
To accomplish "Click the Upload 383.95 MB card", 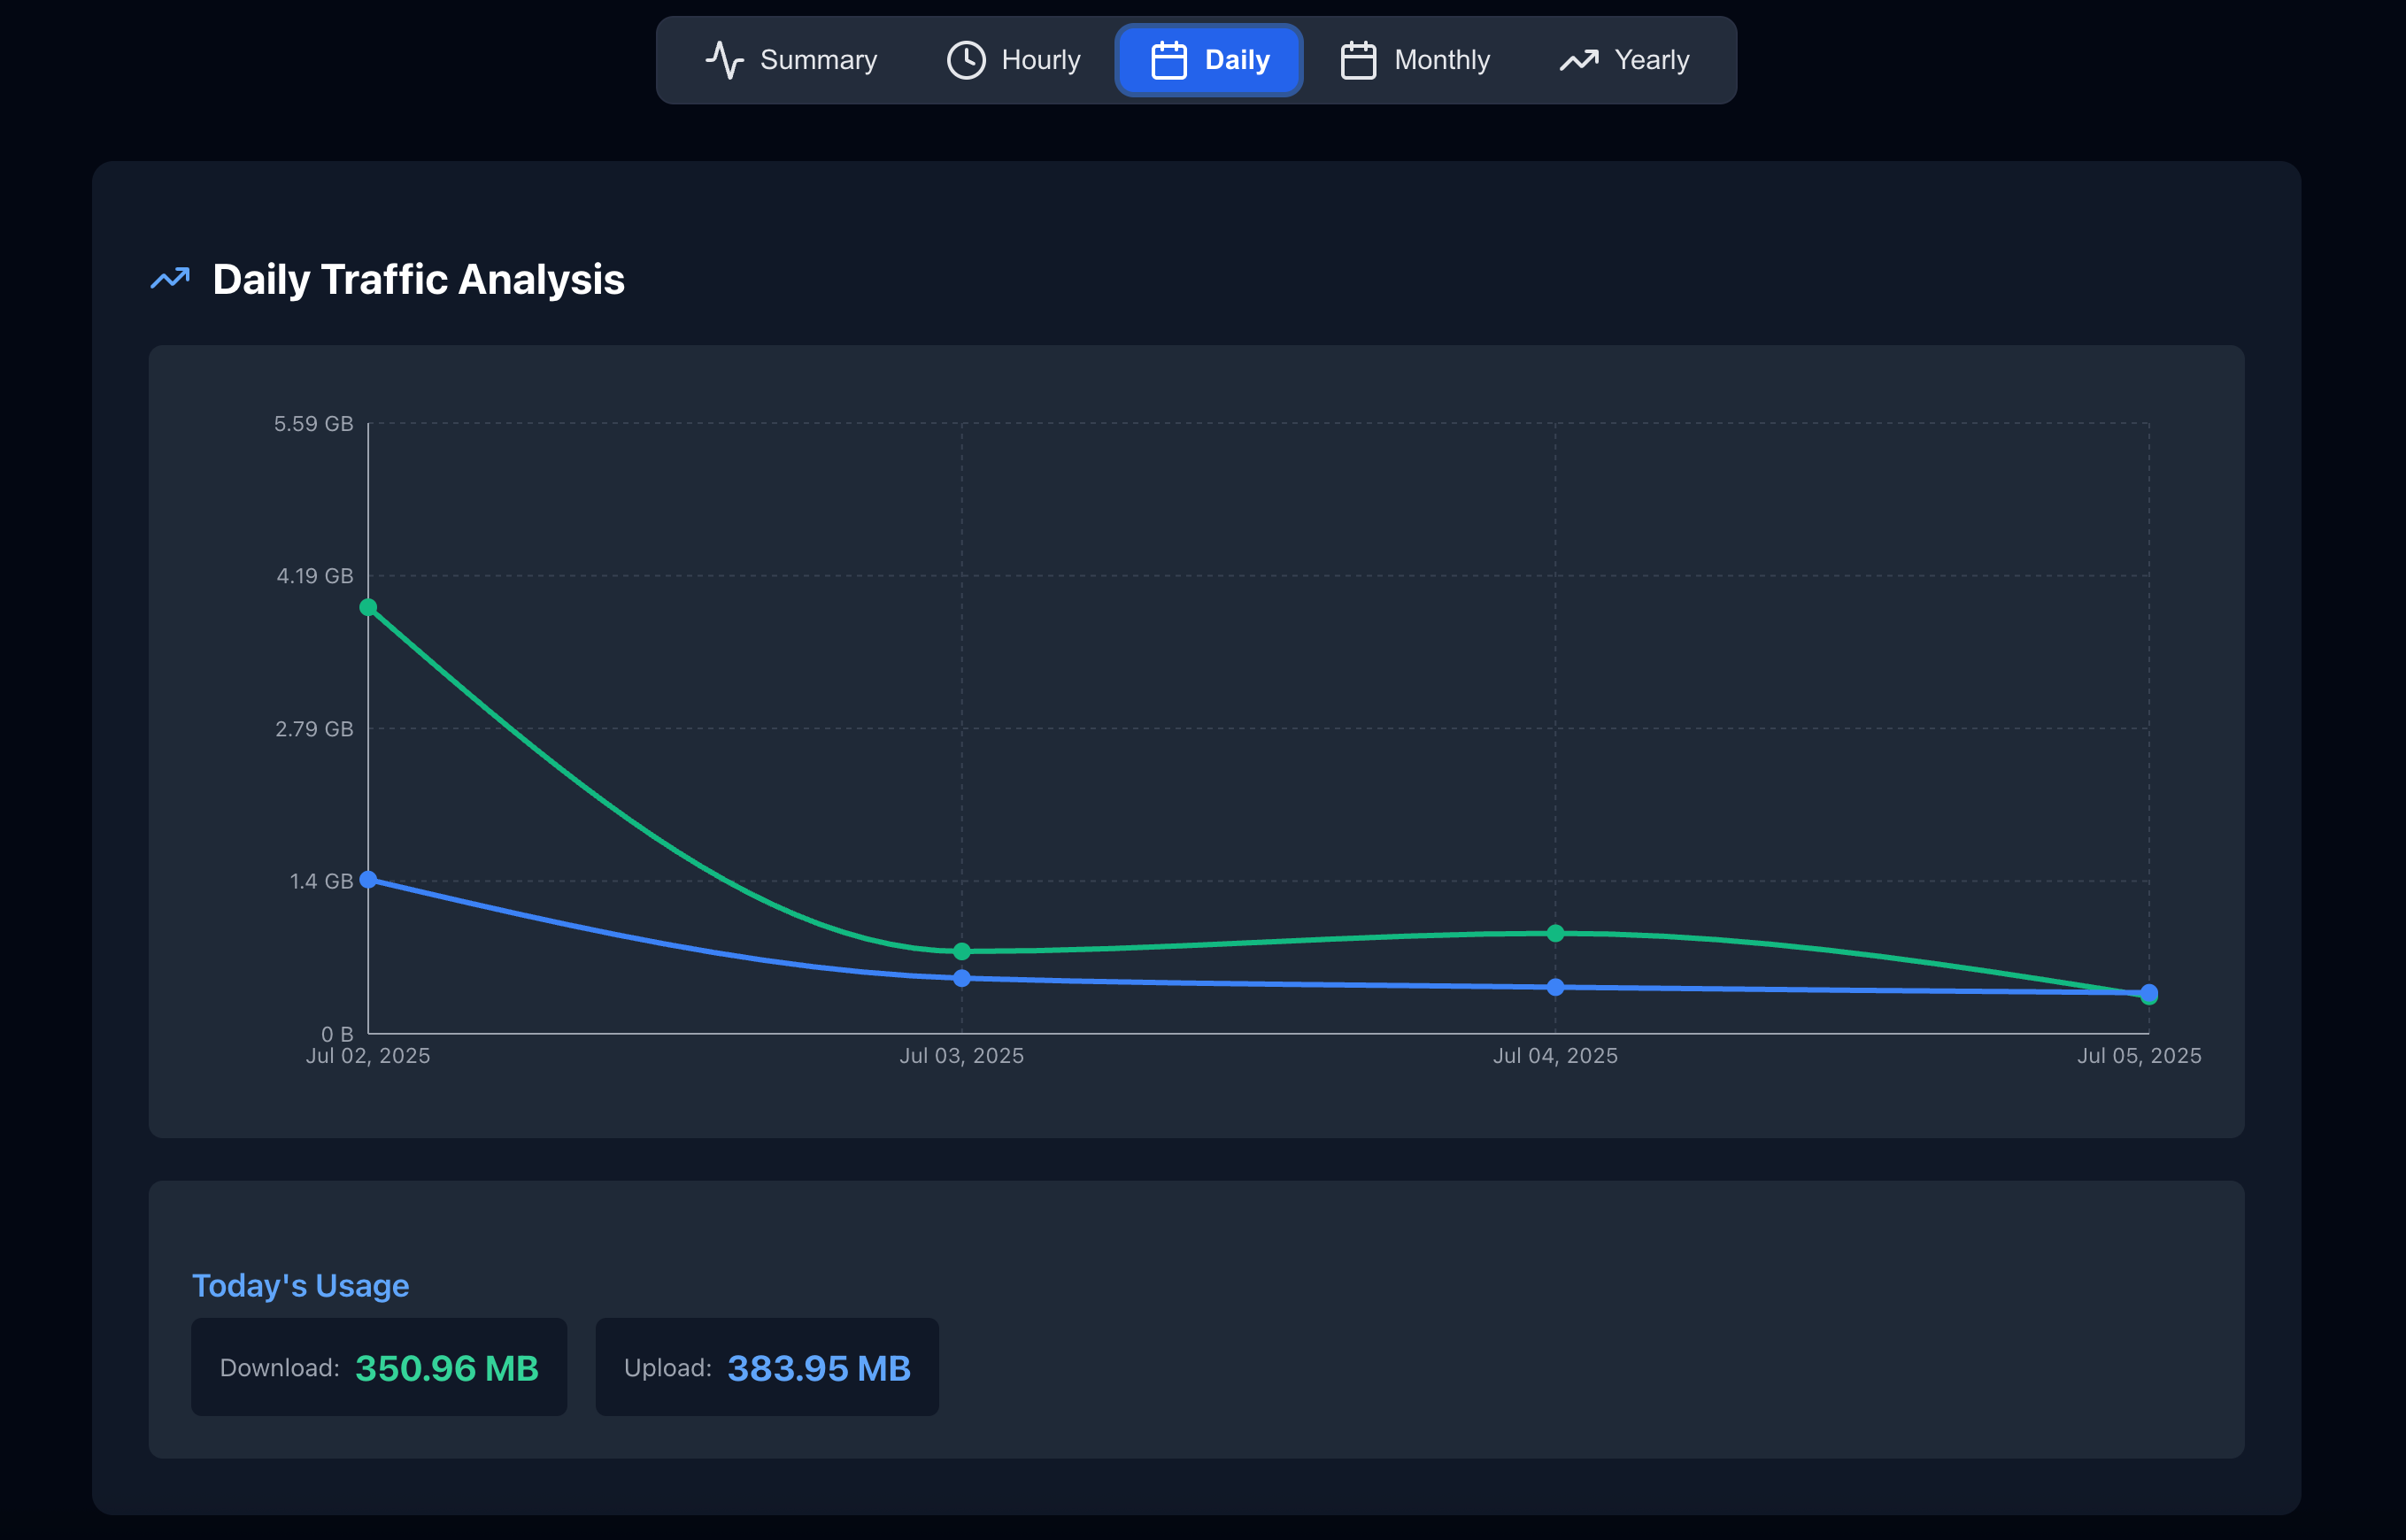I will coord(767,1367).
